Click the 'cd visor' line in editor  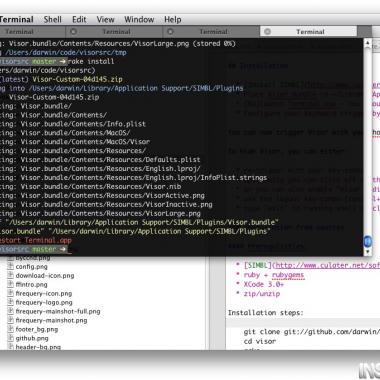coord(260,341)
